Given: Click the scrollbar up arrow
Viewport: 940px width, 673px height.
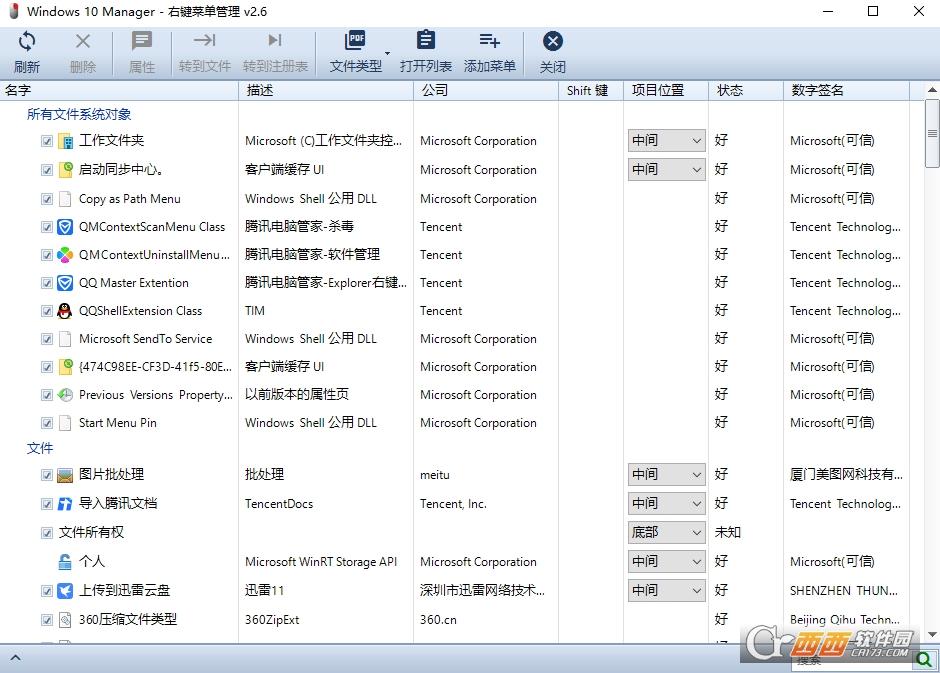Looking at the screenshot, I should coord(932,89).
